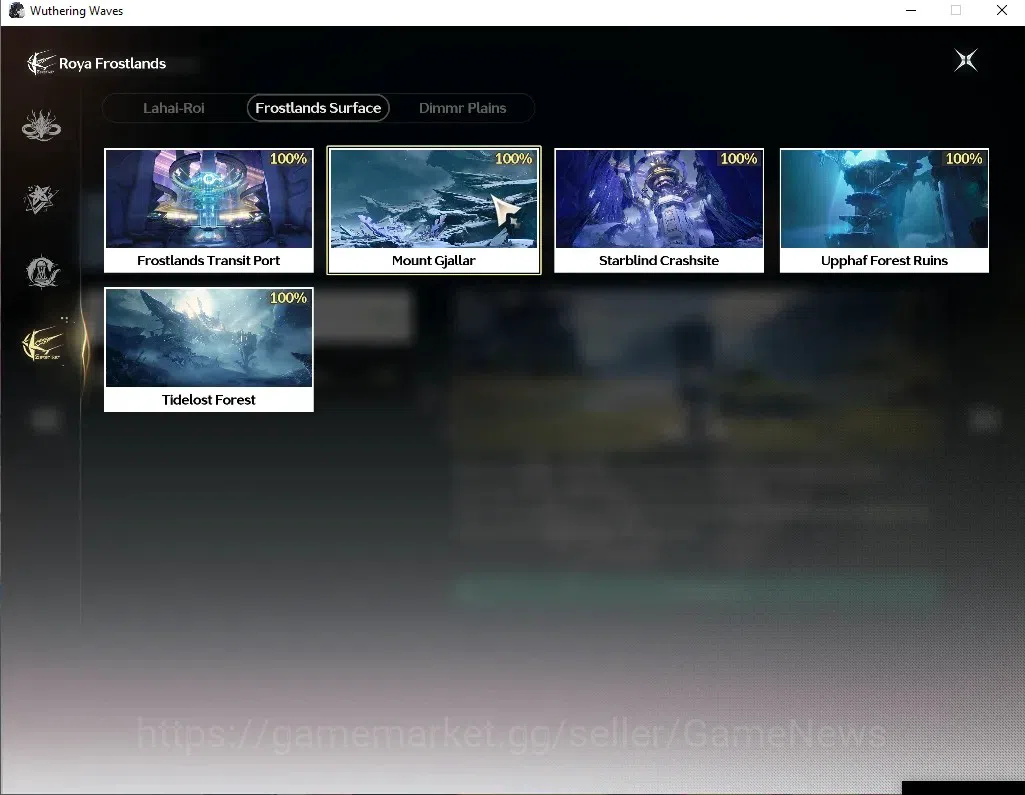
Task: Click 100% badge on Frostlands Transit Port
Action: [288, 158]
